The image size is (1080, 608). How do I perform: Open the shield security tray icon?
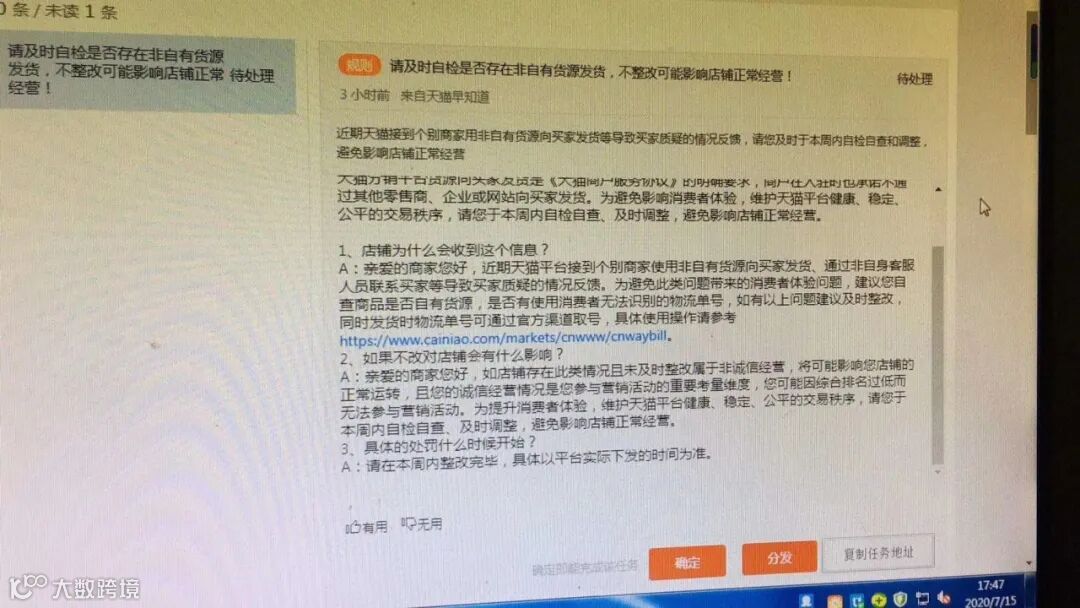point(900,599)
